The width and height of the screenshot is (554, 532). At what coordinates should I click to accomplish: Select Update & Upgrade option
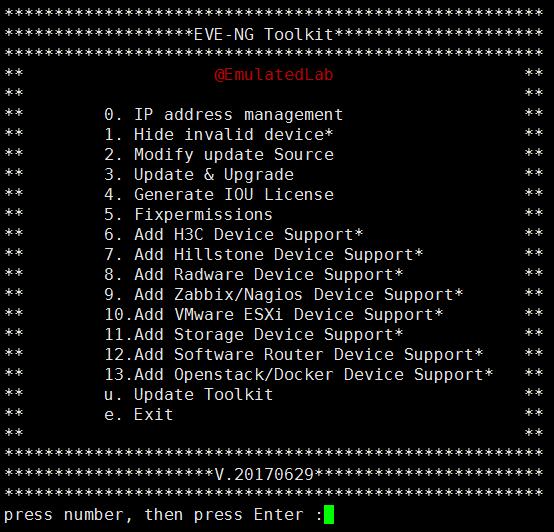click(199, 175)
